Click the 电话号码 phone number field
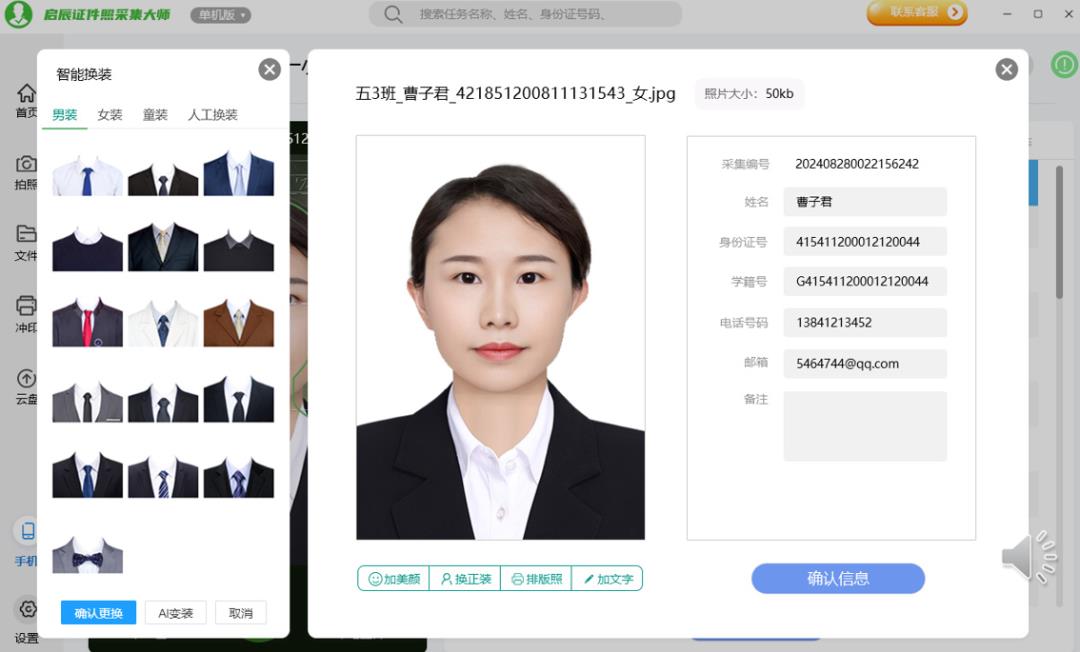The width and height of the screenshot is (1080, 652). click(864, 323)
